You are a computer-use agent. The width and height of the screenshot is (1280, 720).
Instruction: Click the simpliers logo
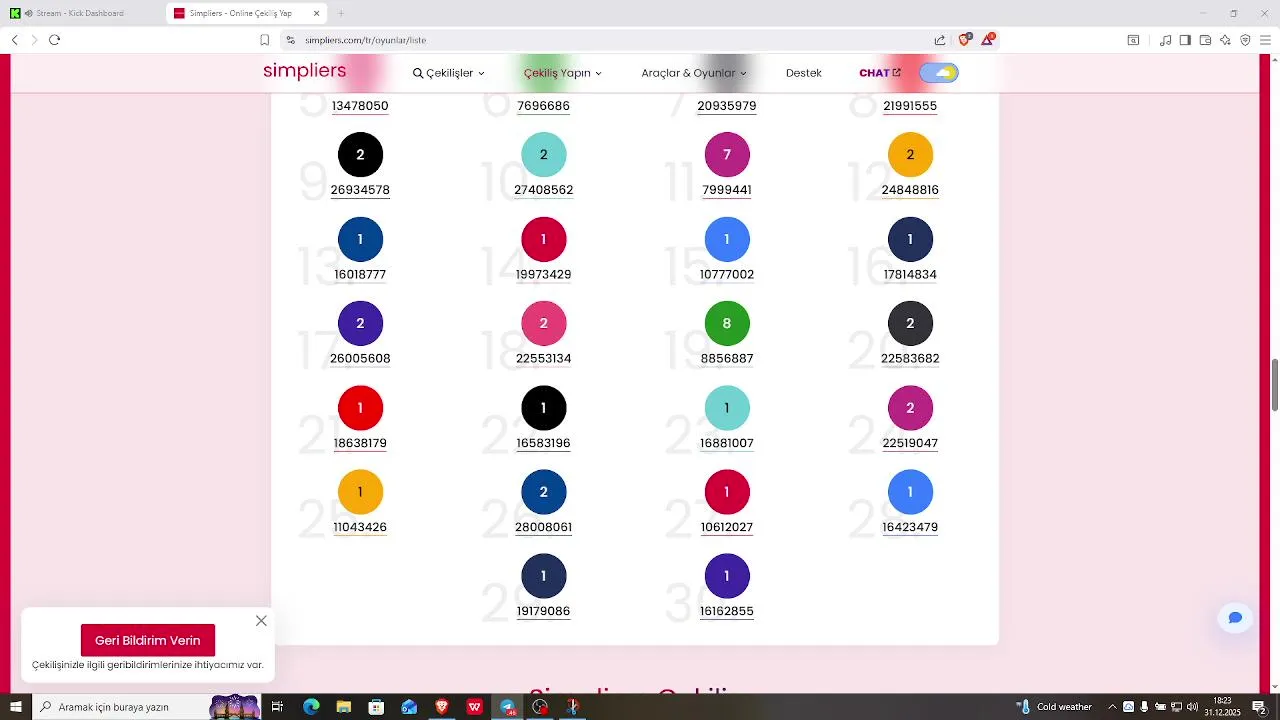305,71
